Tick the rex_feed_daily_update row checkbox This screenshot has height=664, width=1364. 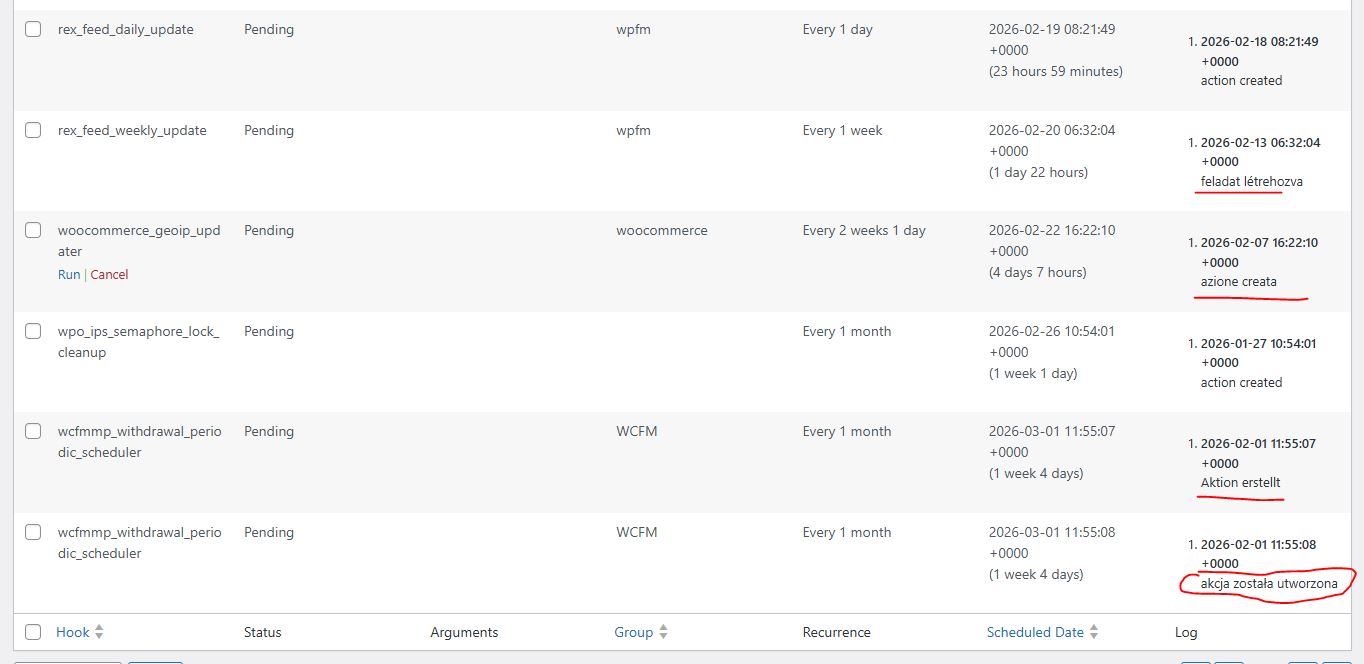33,29
